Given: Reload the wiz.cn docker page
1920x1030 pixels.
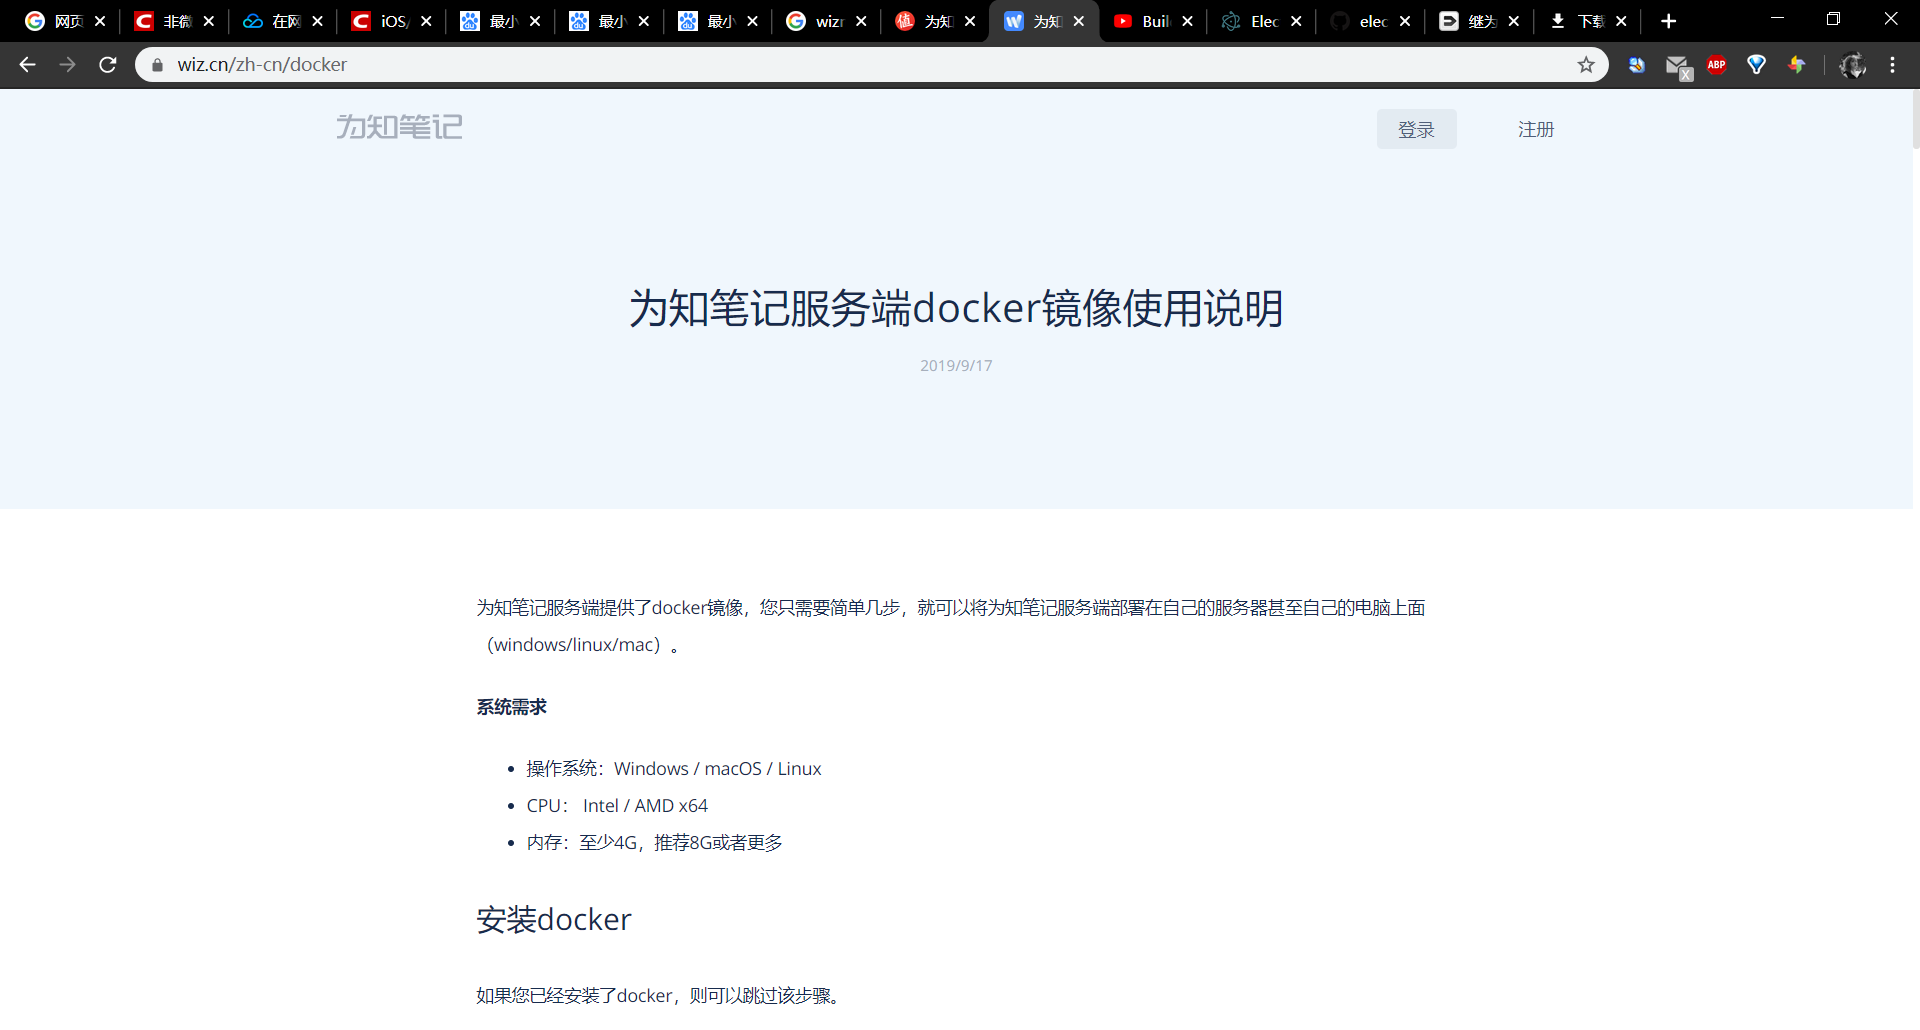Looking at the screenshot, I should [108, 65].
